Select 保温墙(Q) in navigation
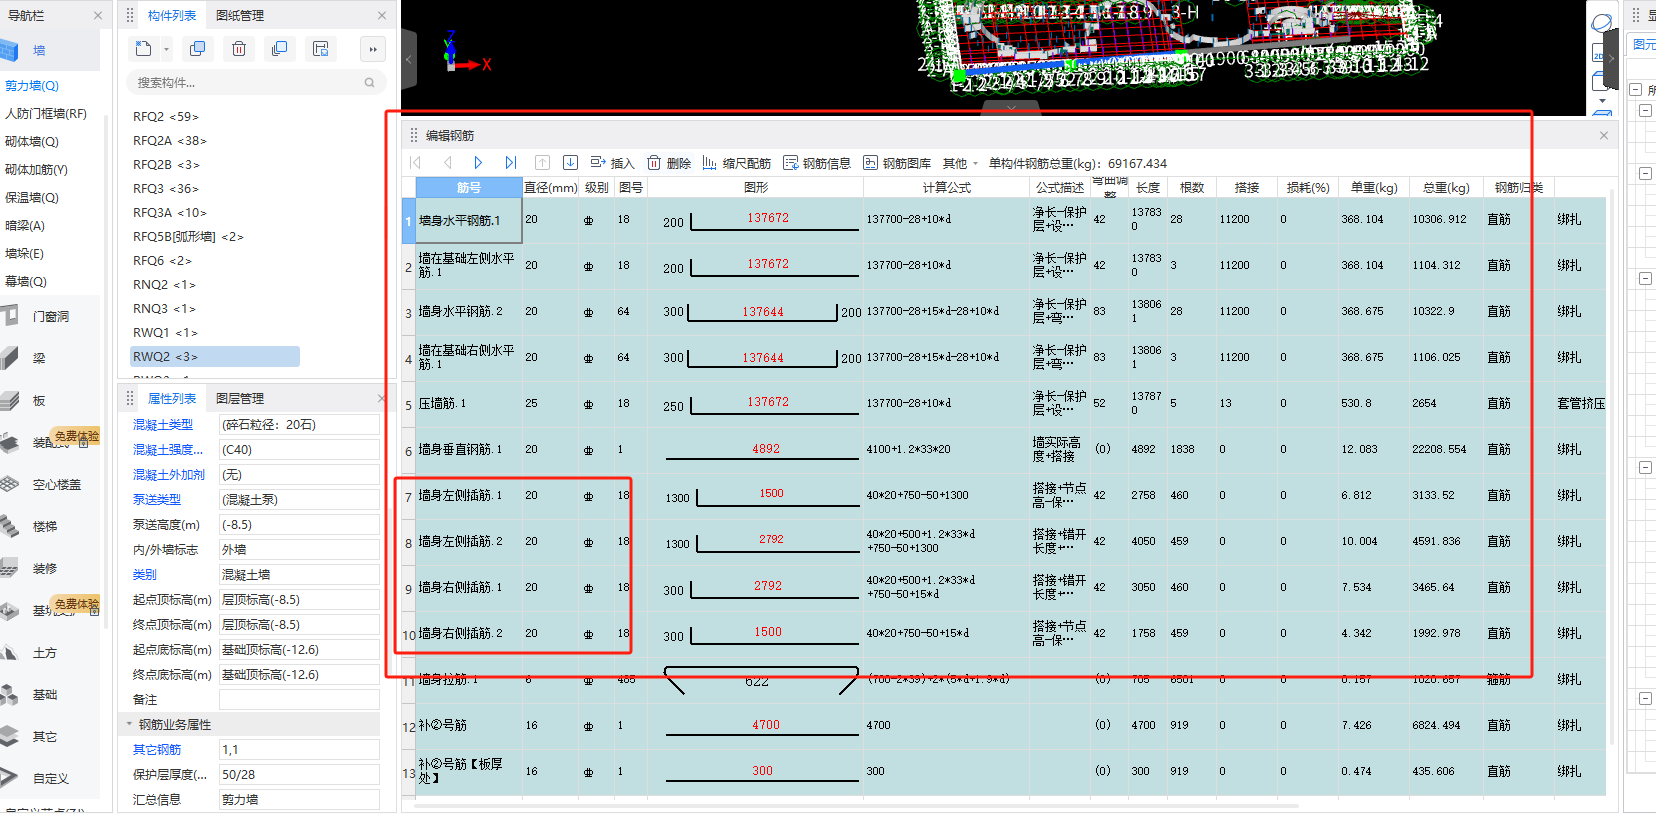 (x=32, y=198)
